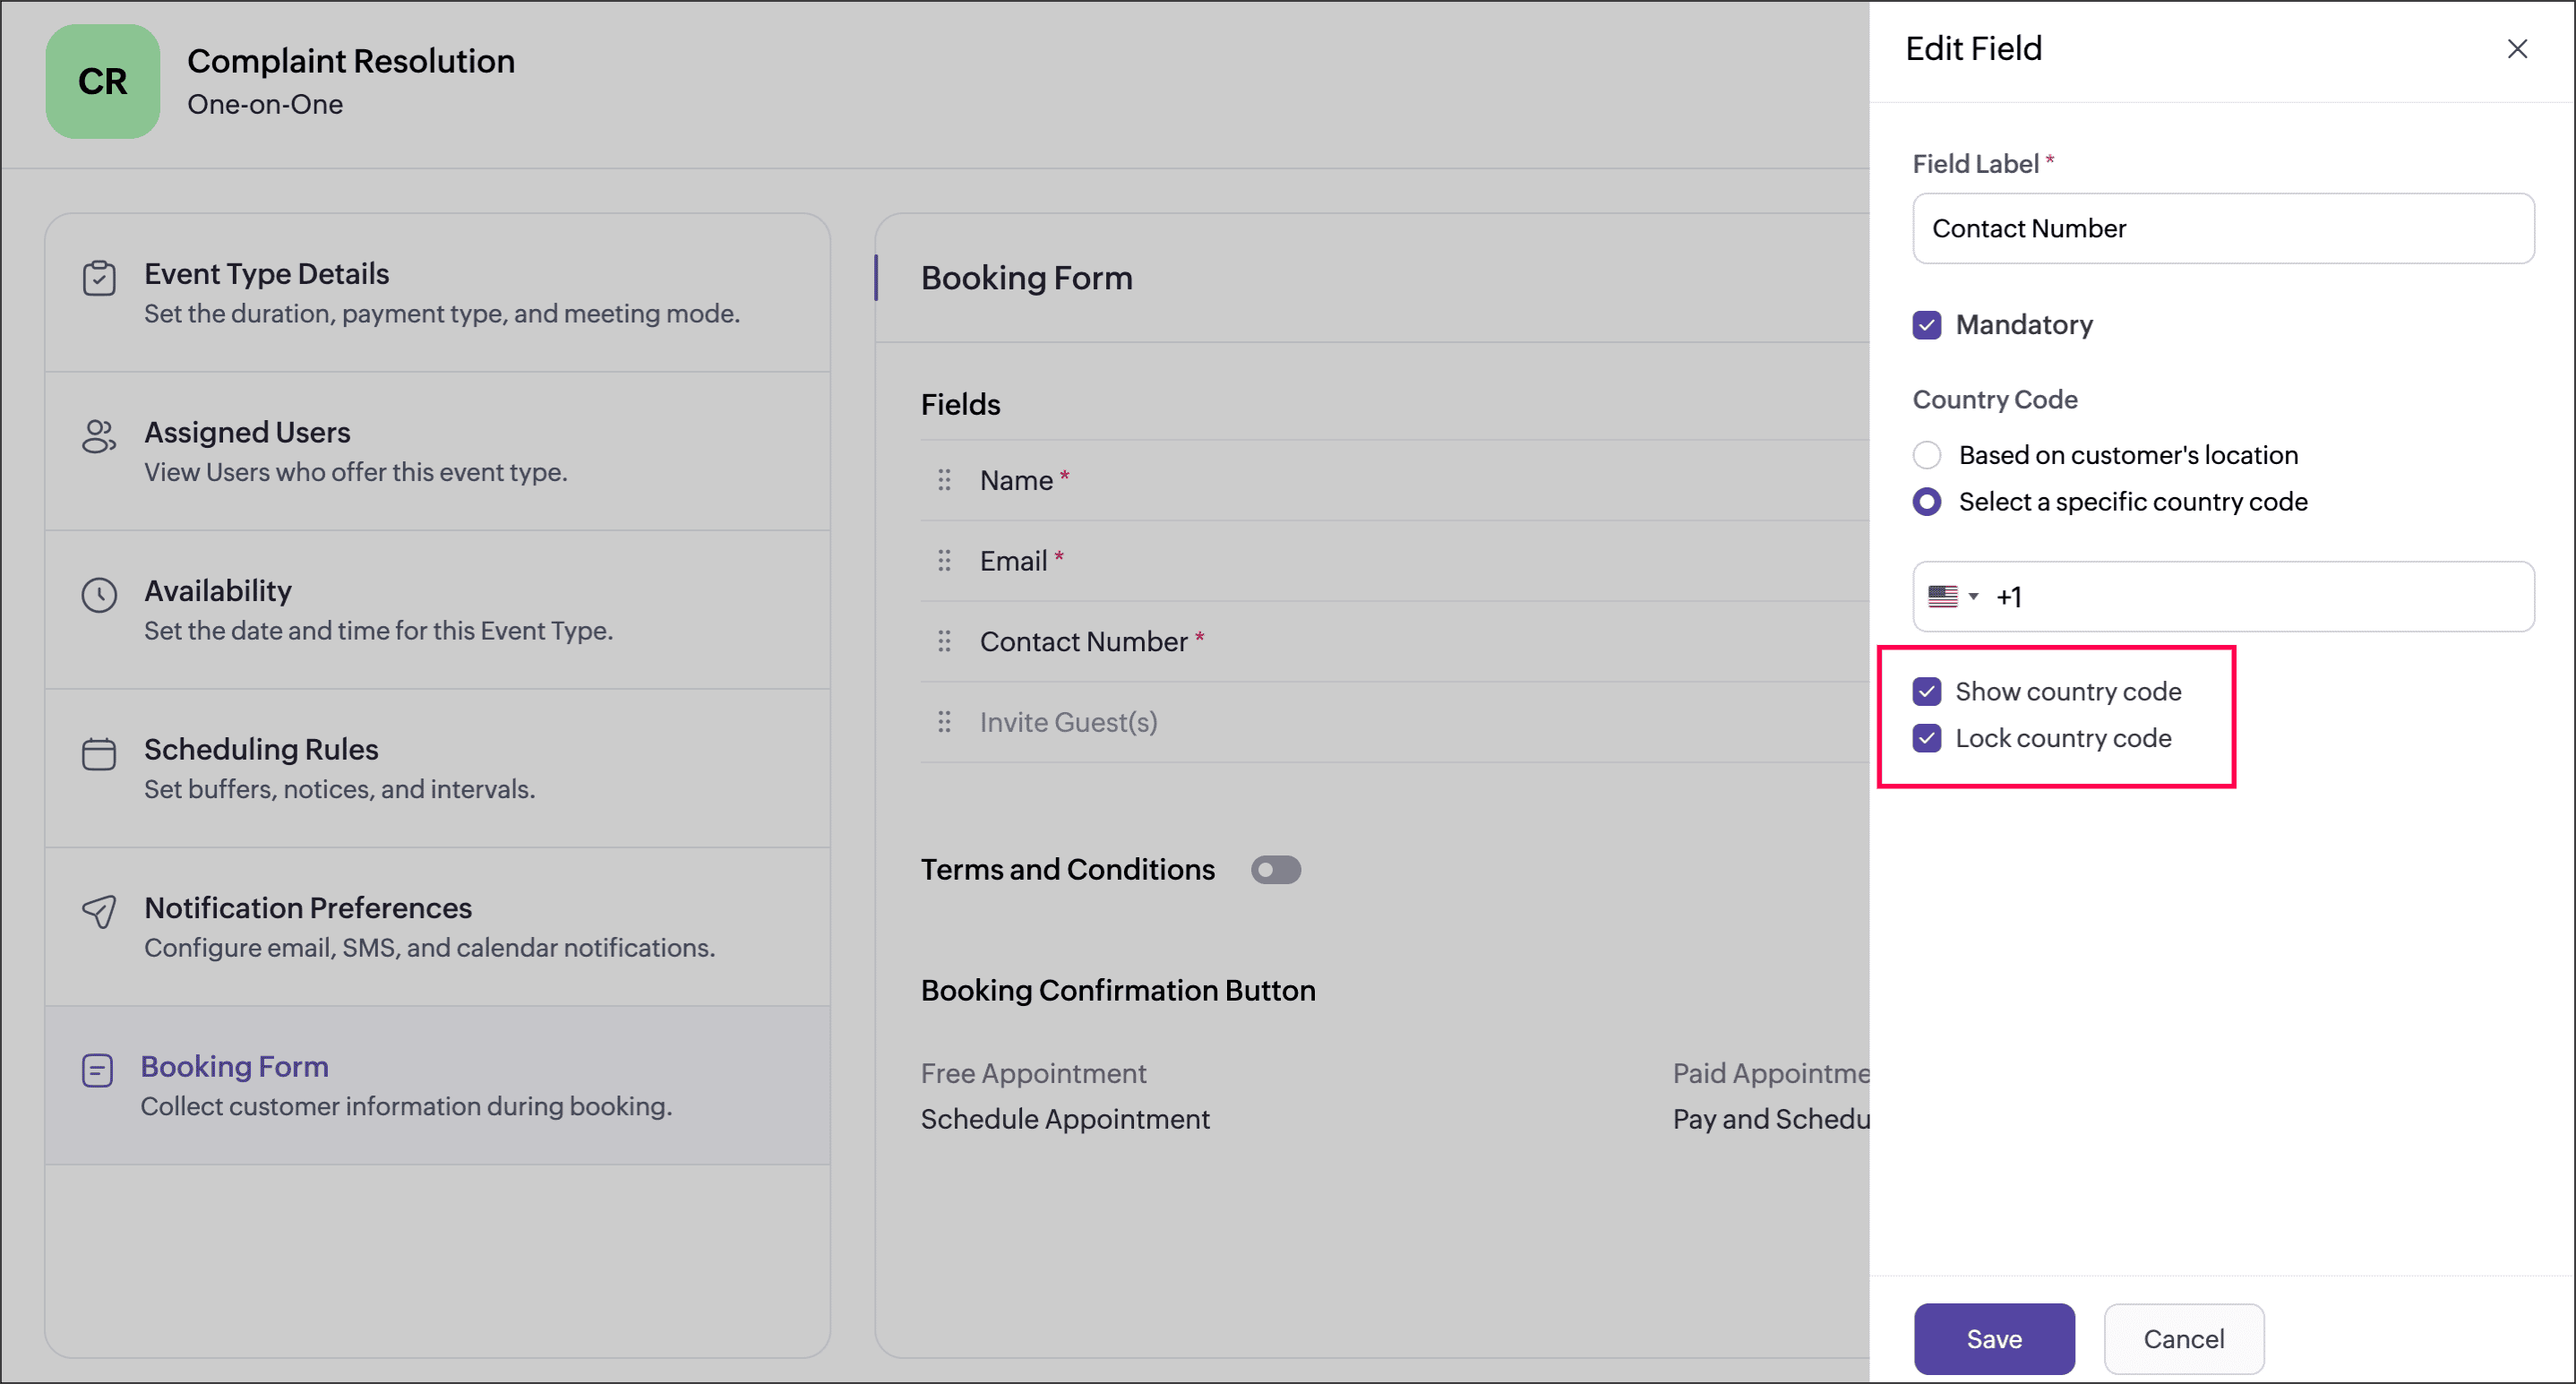The image size is (2576, 1384).
Task: Click the Cancel button
Action: [x=2183, y=1338]
